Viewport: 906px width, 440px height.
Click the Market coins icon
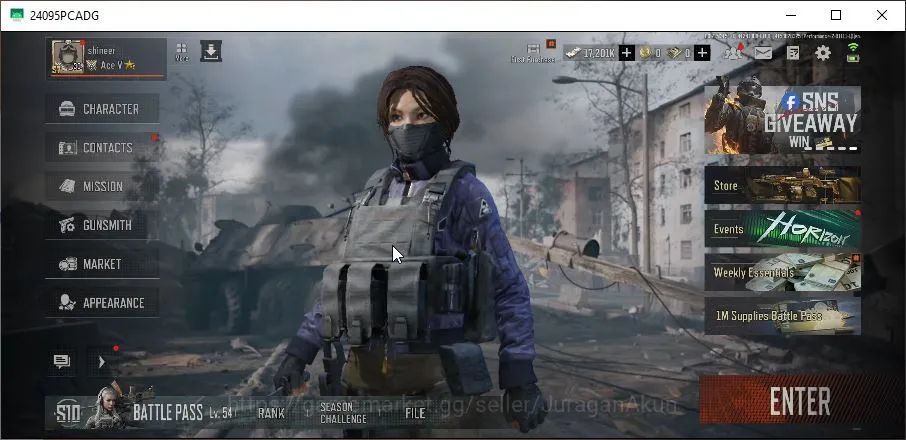click(67, 264)
